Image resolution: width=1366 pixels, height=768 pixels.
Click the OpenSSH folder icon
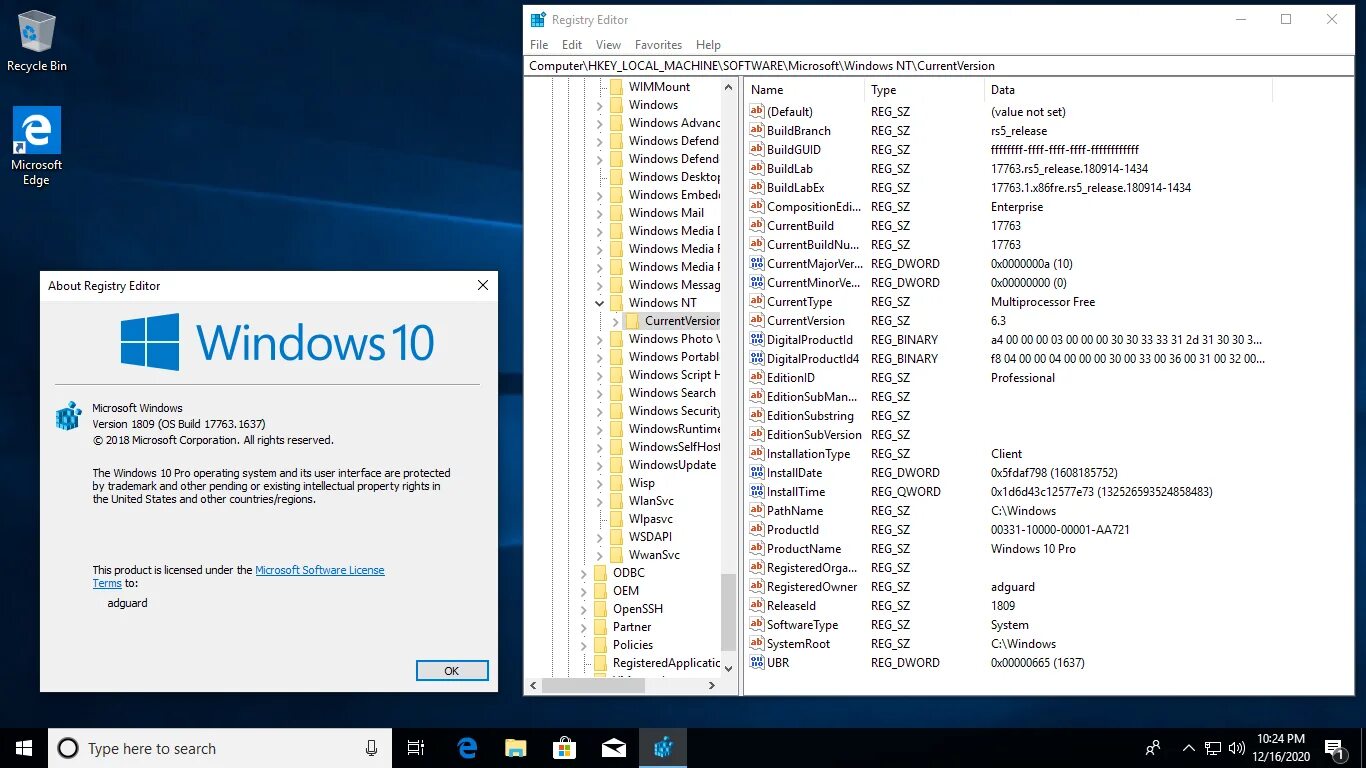600,609
